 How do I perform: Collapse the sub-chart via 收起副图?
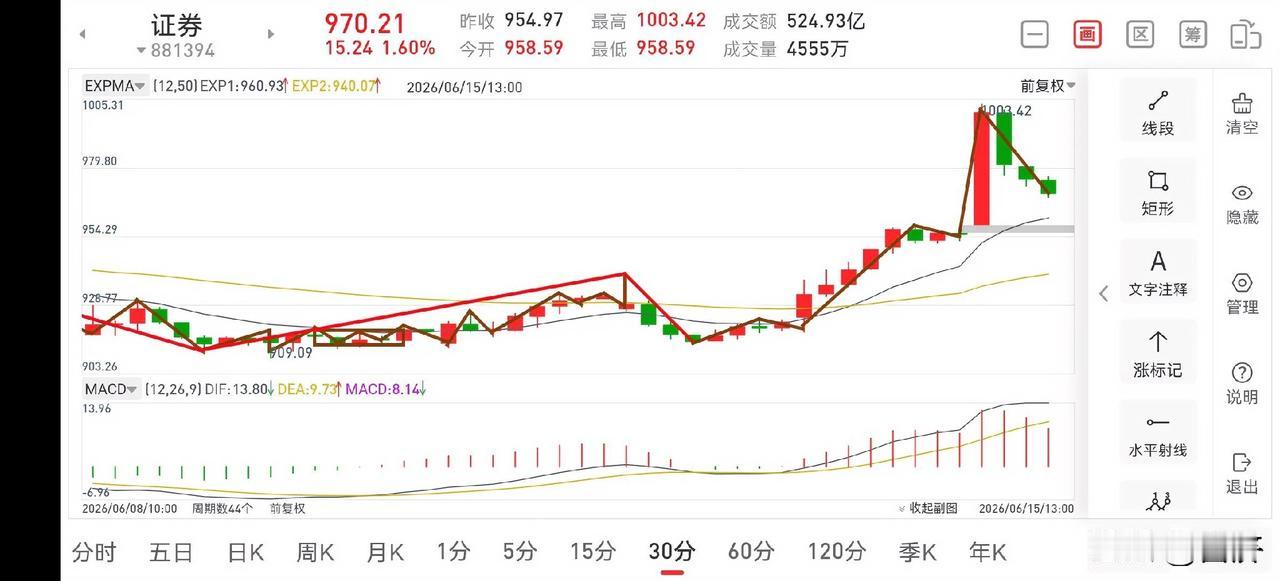[927, 508]
